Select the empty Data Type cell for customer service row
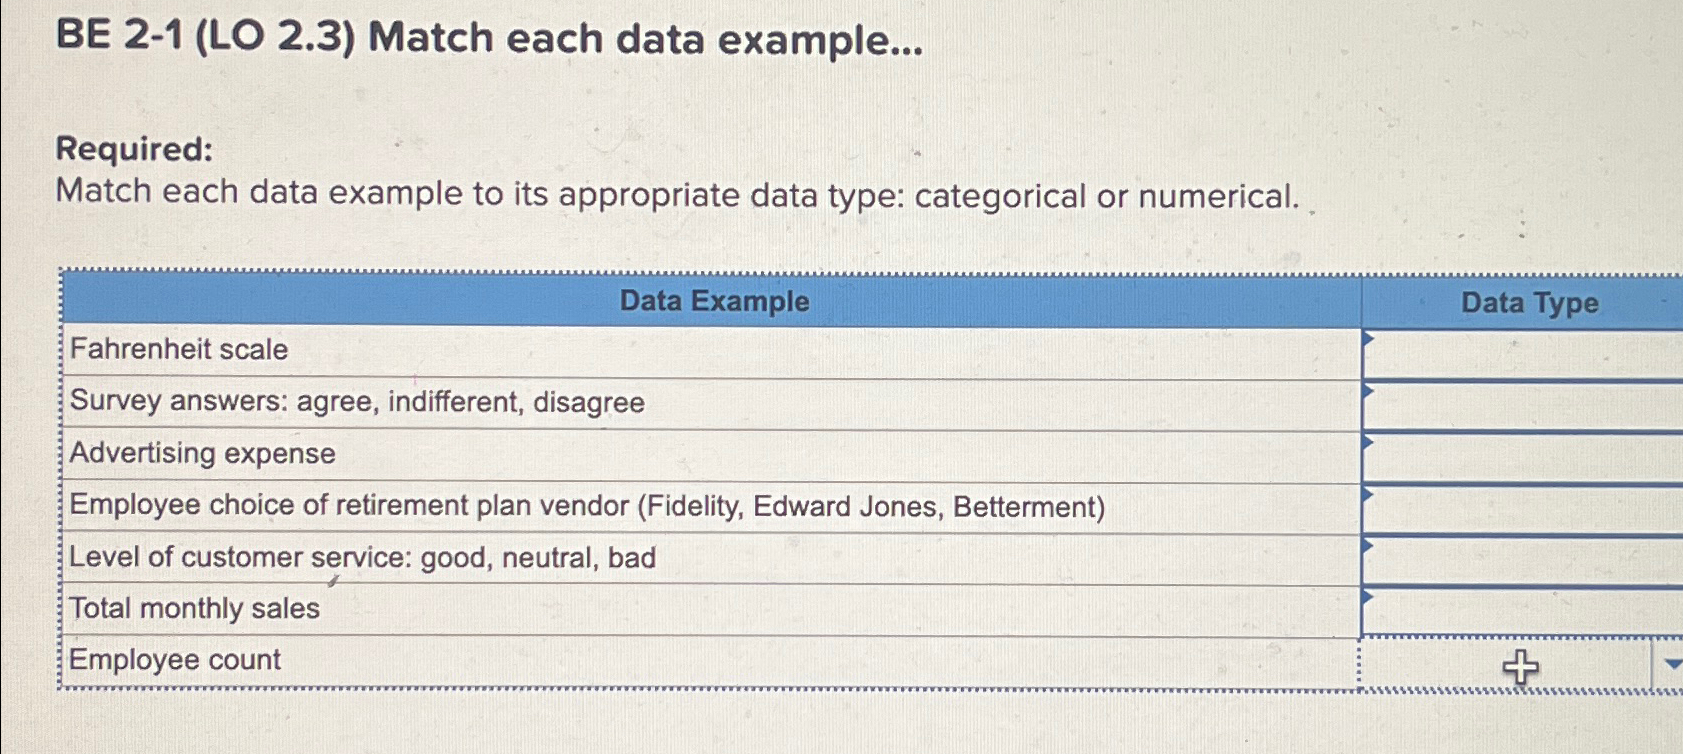The width and height of the screenshot is (1683, 754). (x=1520, y=558)
